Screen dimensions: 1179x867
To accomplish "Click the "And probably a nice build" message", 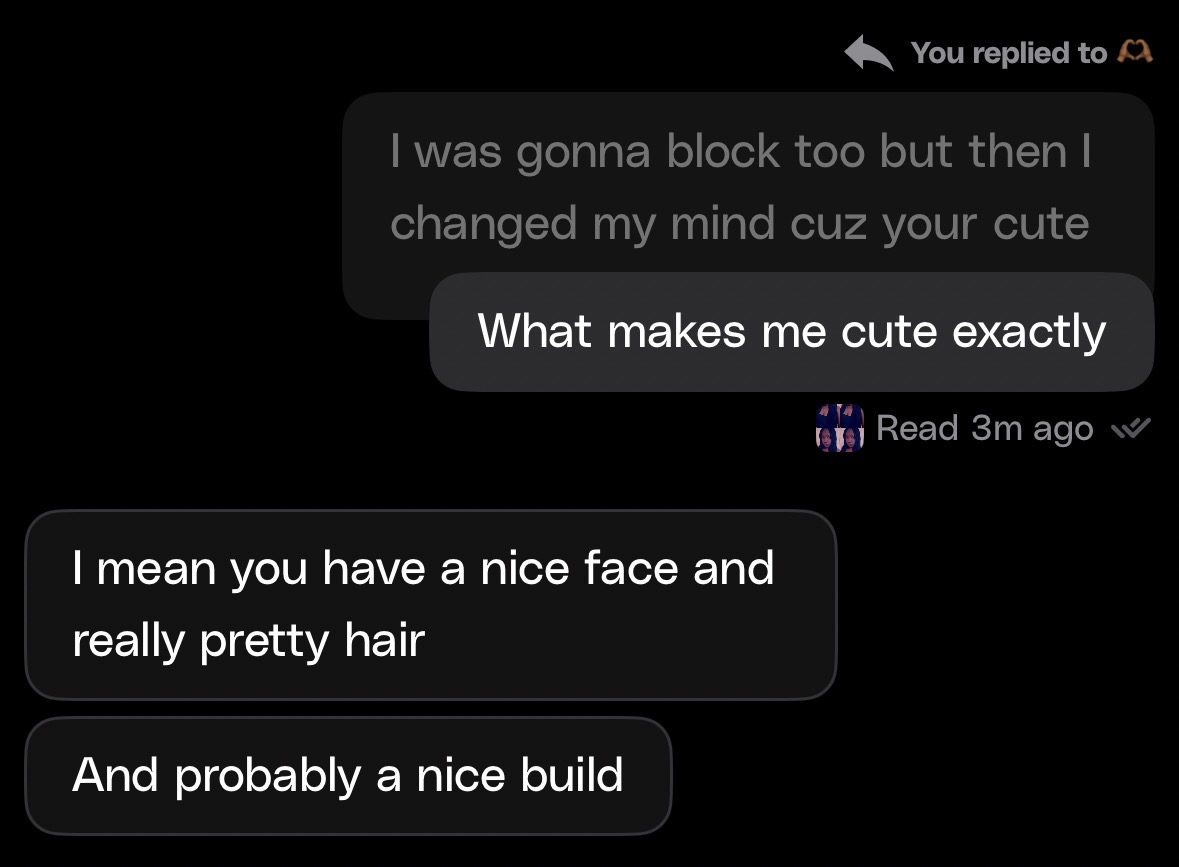I will (x=348, y=775).
